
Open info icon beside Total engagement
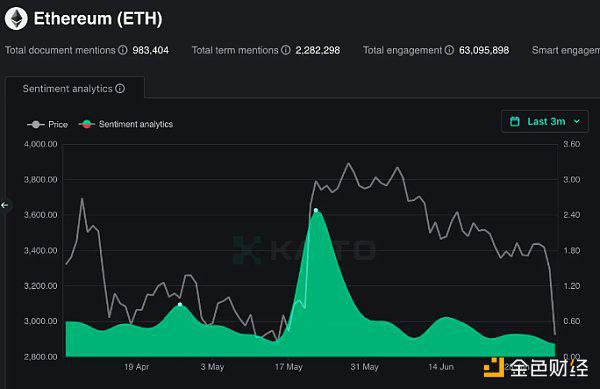tap(449, 50)
